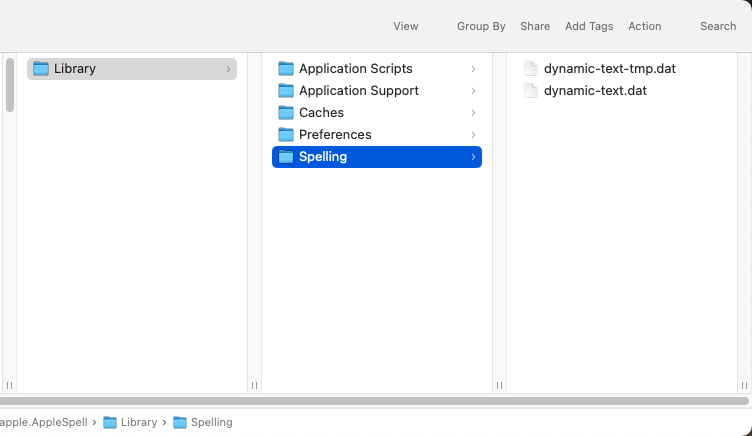This screenshot has height=436, width=752.
Task: Select the Preferences folder icon
Action: (x=286, y=135)
